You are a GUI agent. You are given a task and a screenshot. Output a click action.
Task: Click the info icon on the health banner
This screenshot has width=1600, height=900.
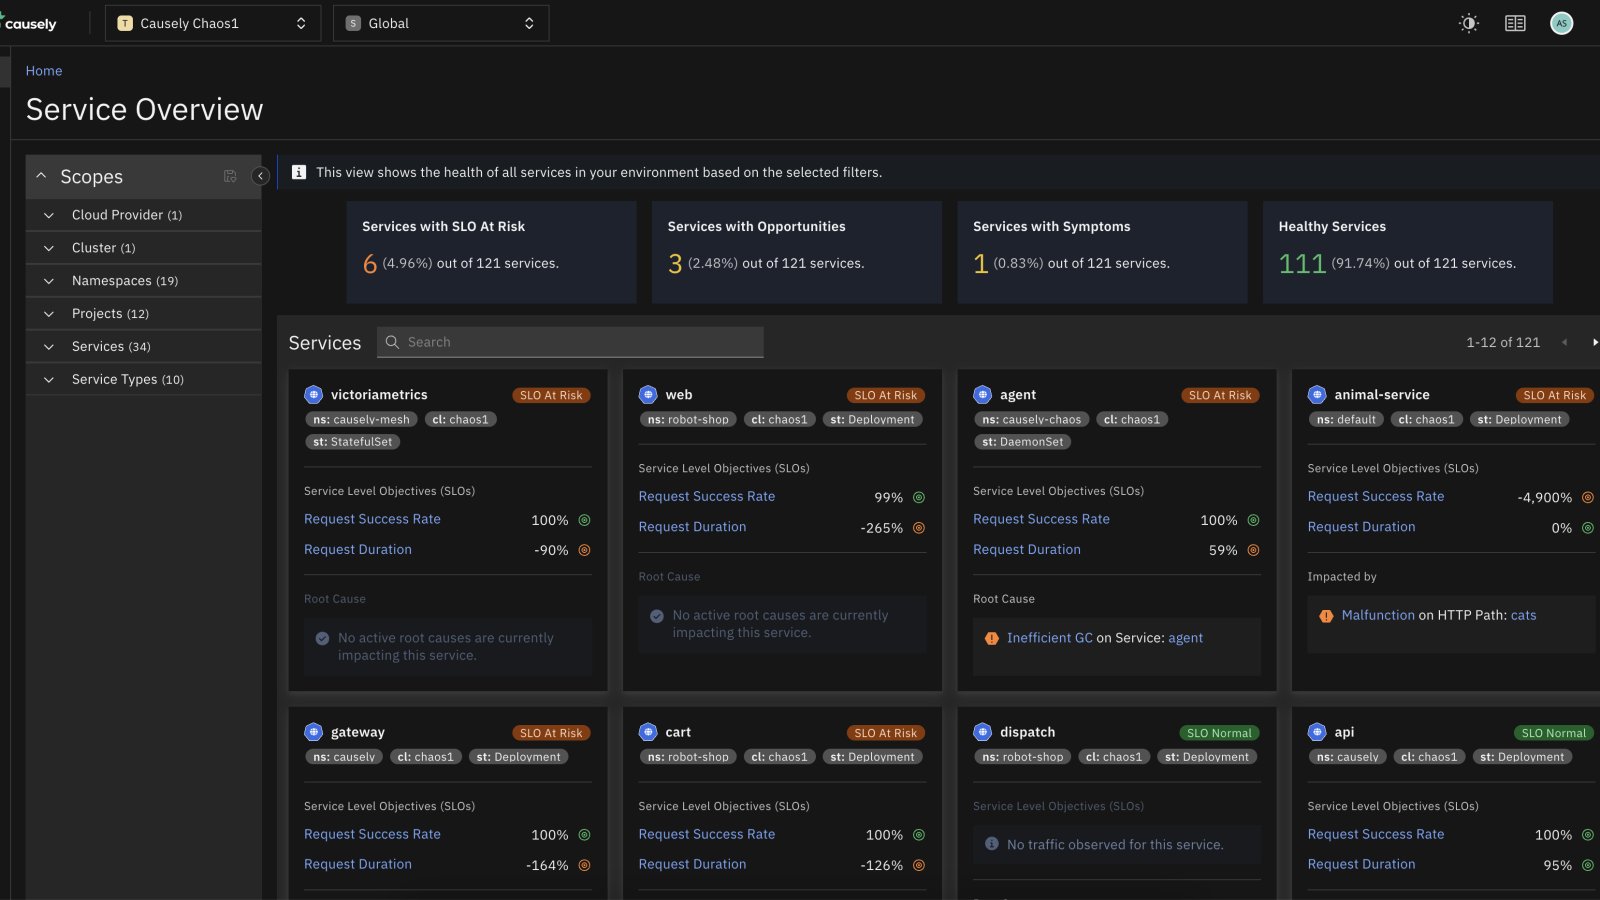(x=298, y=171)
